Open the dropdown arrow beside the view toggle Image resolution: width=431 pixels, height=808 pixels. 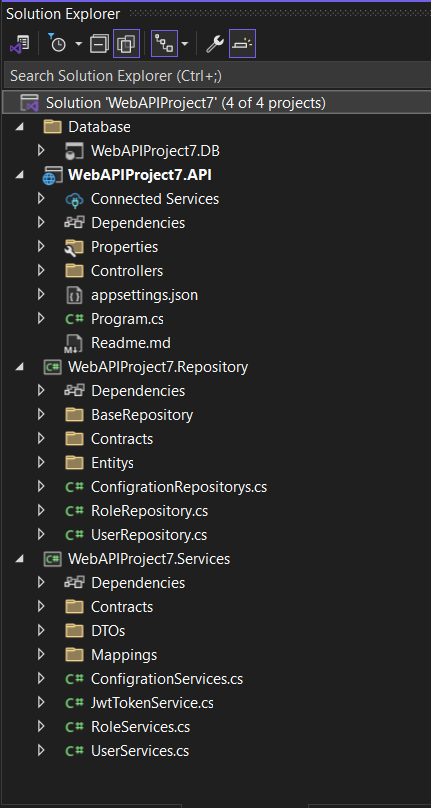click(x=185, y=44)
